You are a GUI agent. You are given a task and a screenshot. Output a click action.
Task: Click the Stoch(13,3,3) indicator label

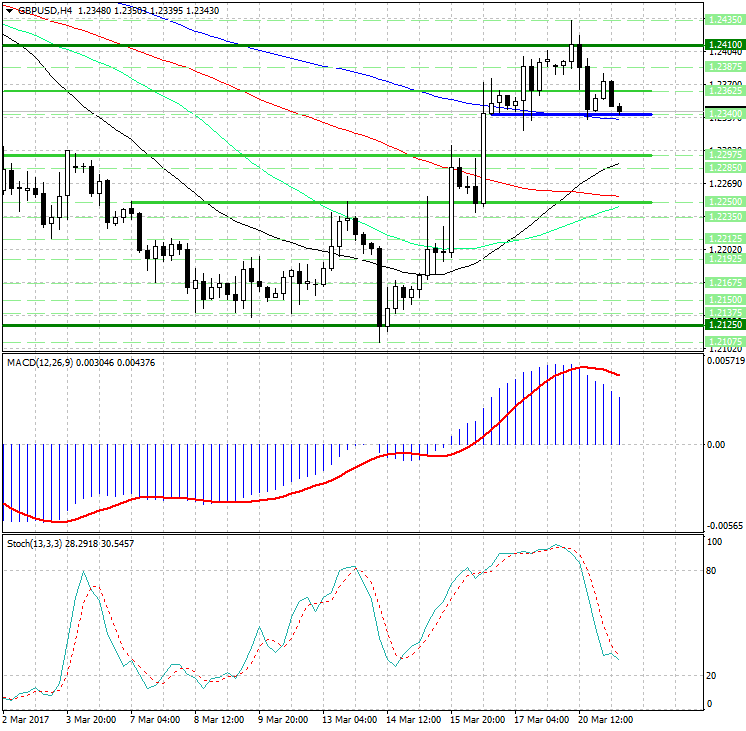[x=40, y=543]
